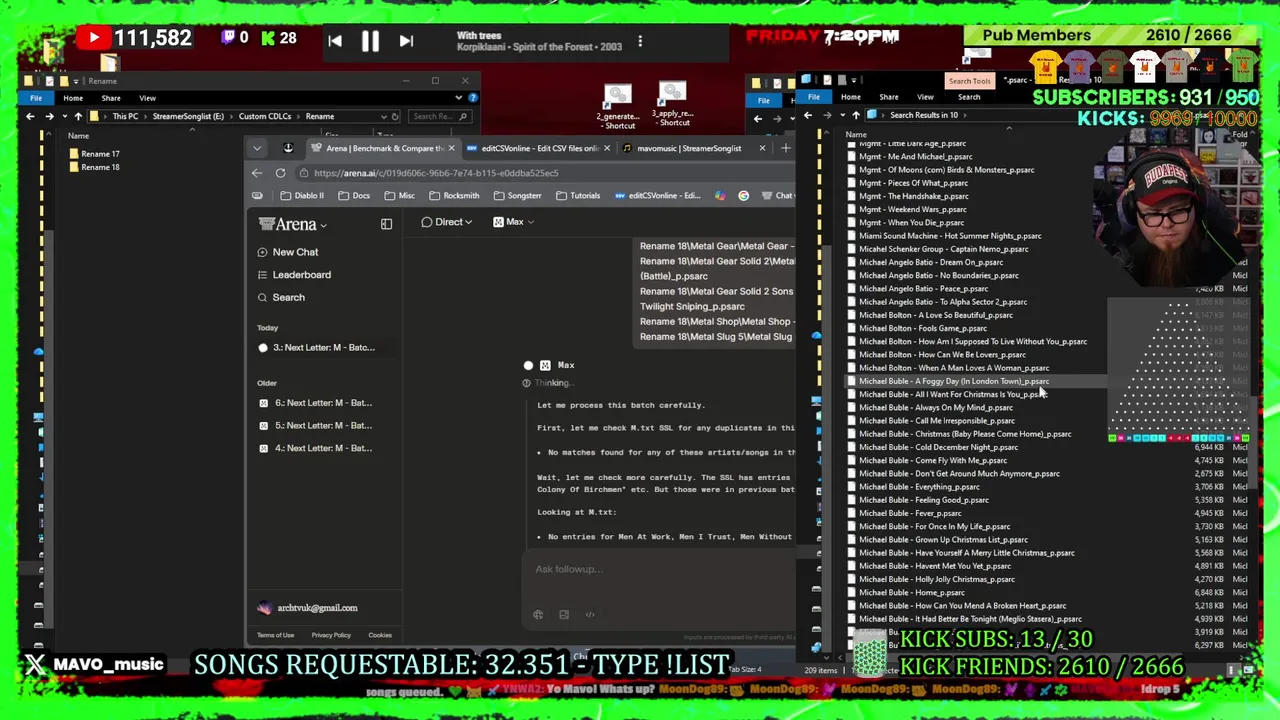This screenshot has width=1280, height=720.
Task: Open the View tab in the Rename explorer window
Action: coord(147,98)
